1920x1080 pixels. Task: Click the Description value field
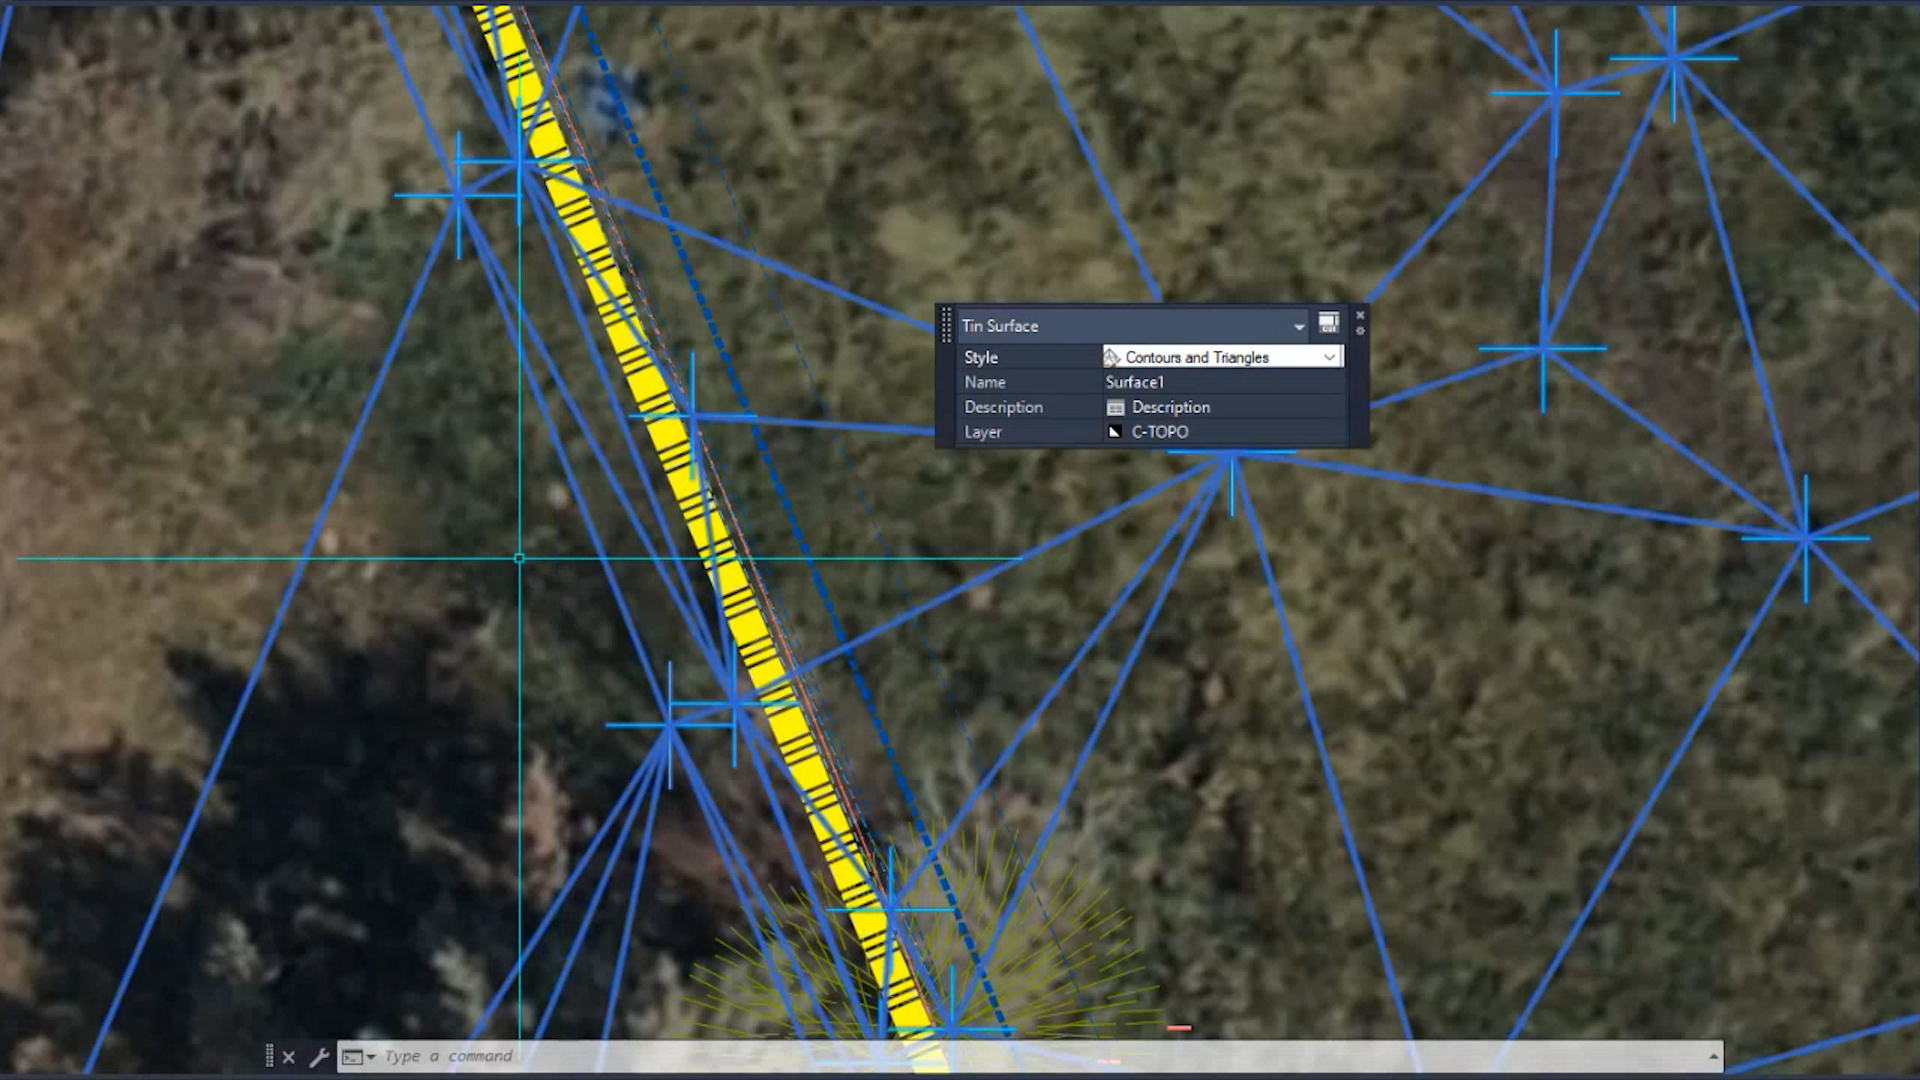click(1222, 407)
